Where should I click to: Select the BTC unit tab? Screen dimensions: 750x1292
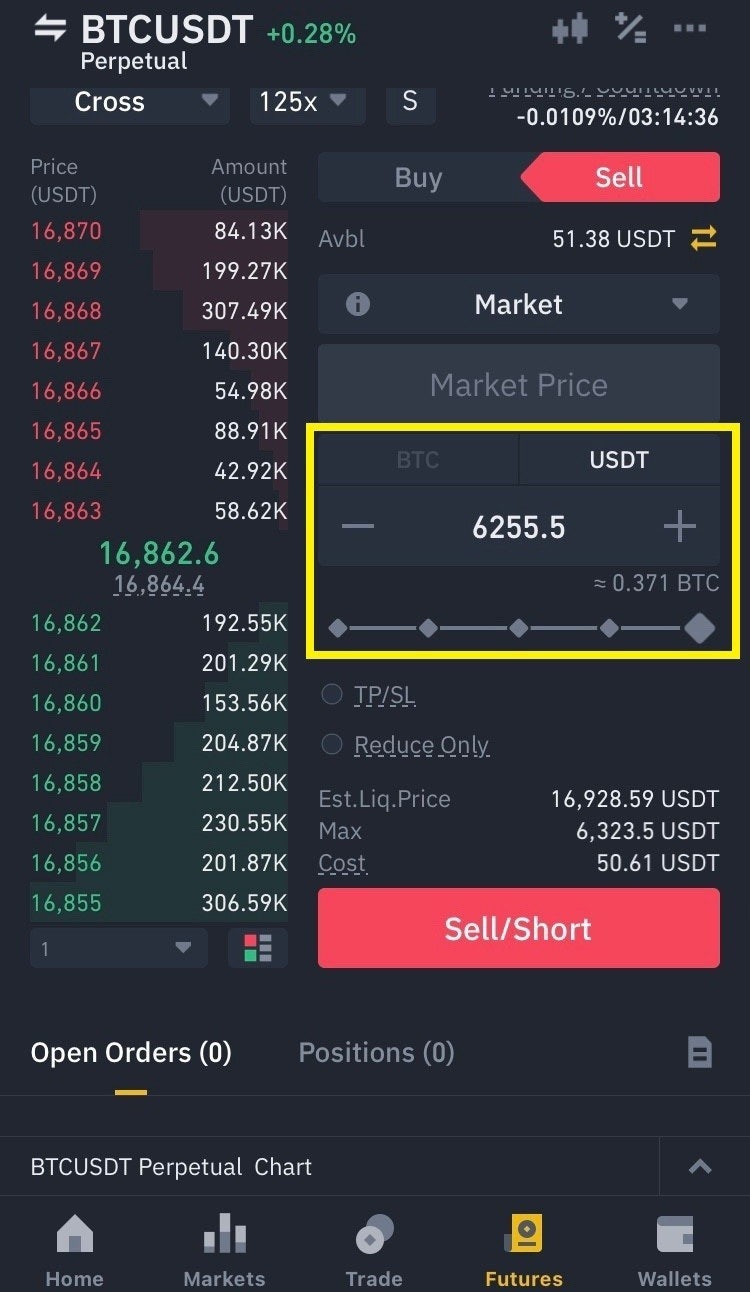coord(418,460)
